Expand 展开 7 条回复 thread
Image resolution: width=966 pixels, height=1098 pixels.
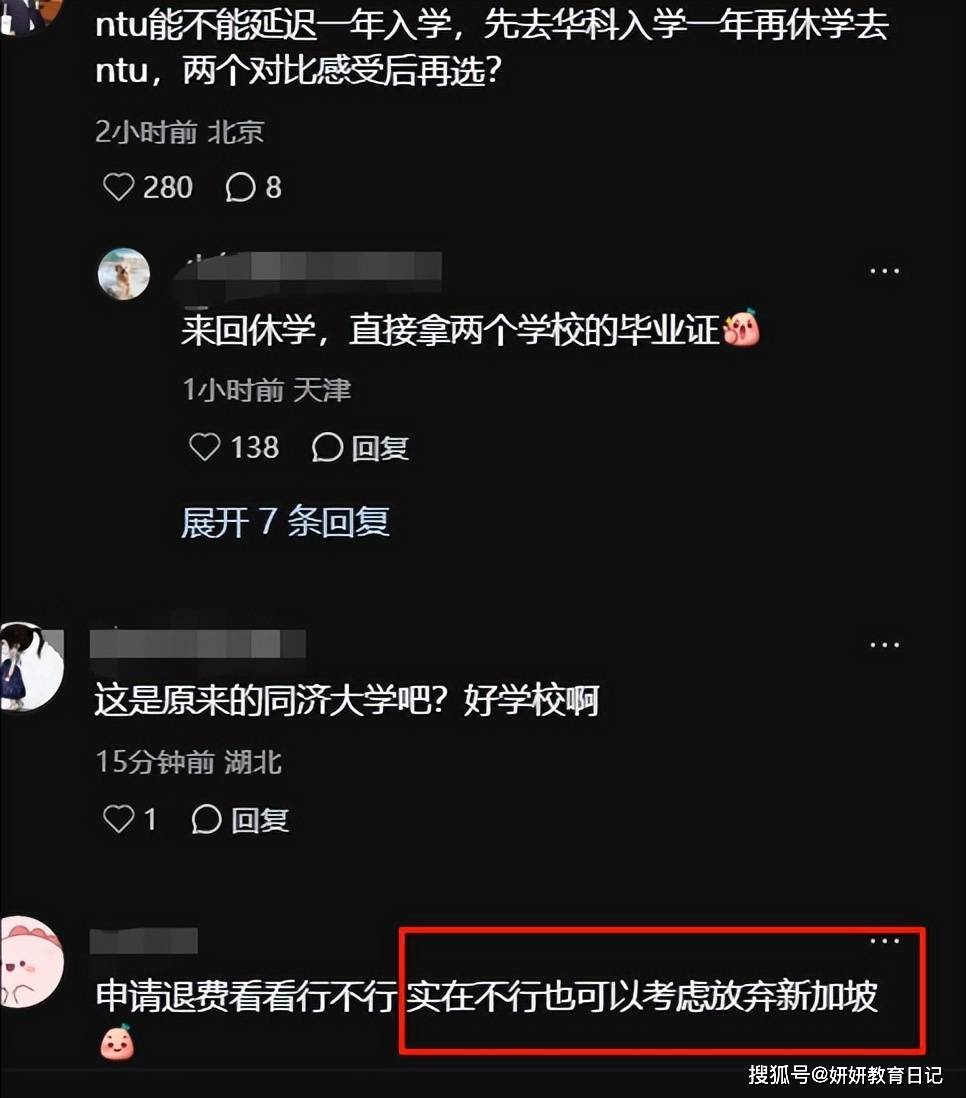pyautogui.click(x=285, y=522)
